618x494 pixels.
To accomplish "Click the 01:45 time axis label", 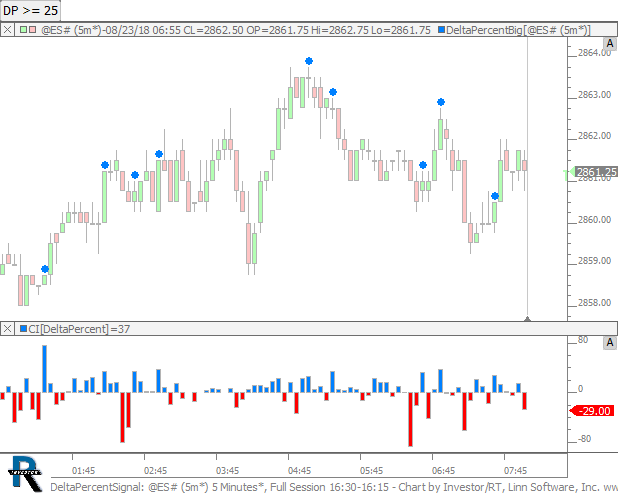I will (x=84, y=470).
